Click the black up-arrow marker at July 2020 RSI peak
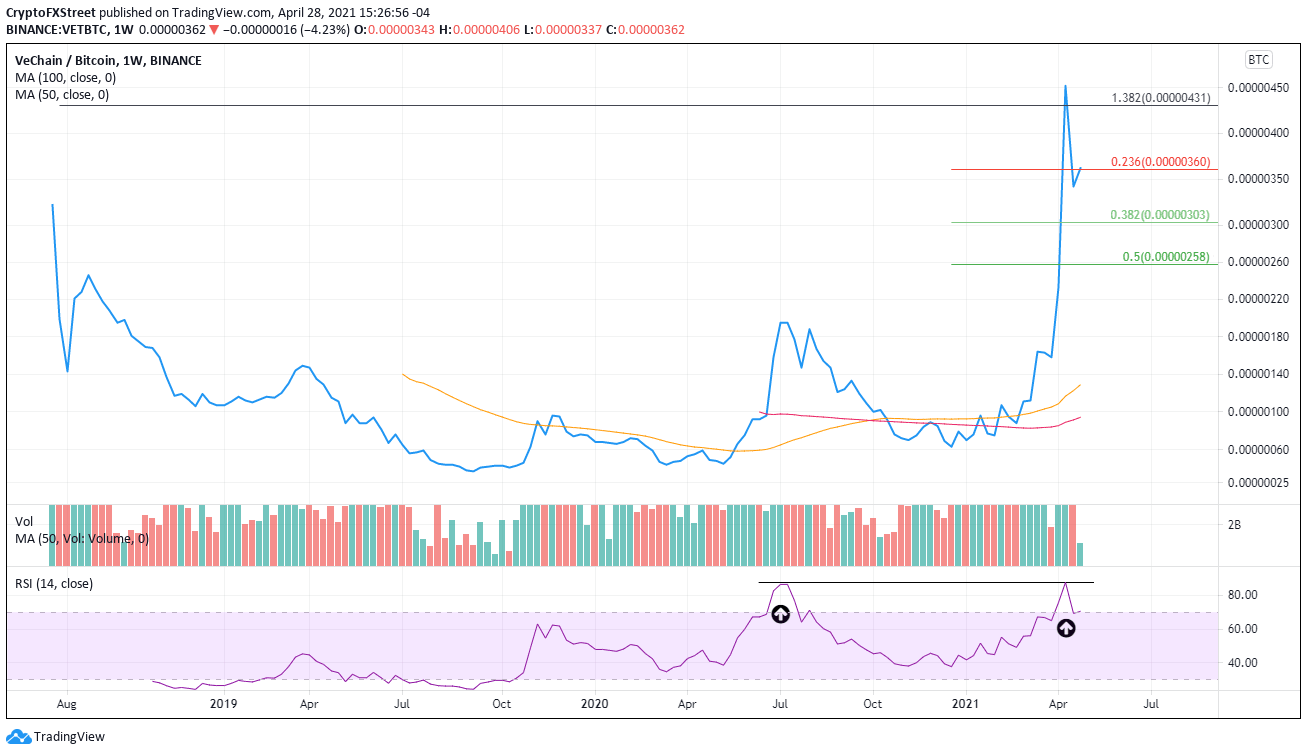Viewport: 1307px width, 755px height. coord(780,615)
